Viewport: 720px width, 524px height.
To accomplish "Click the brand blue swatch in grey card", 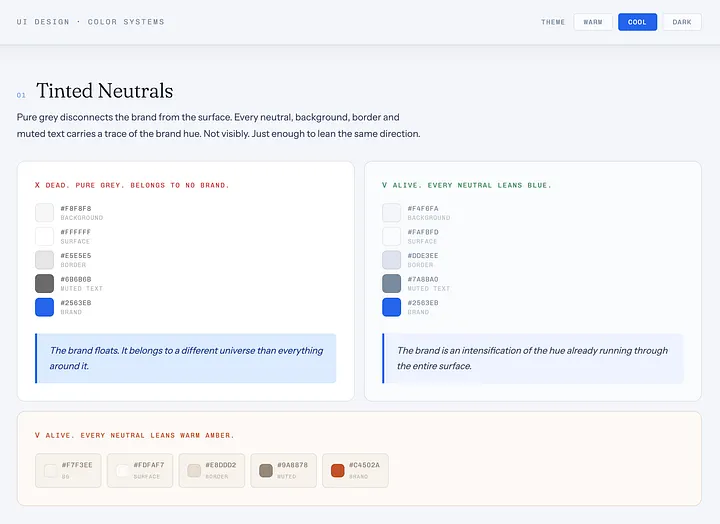I will [x=45, y=307].
